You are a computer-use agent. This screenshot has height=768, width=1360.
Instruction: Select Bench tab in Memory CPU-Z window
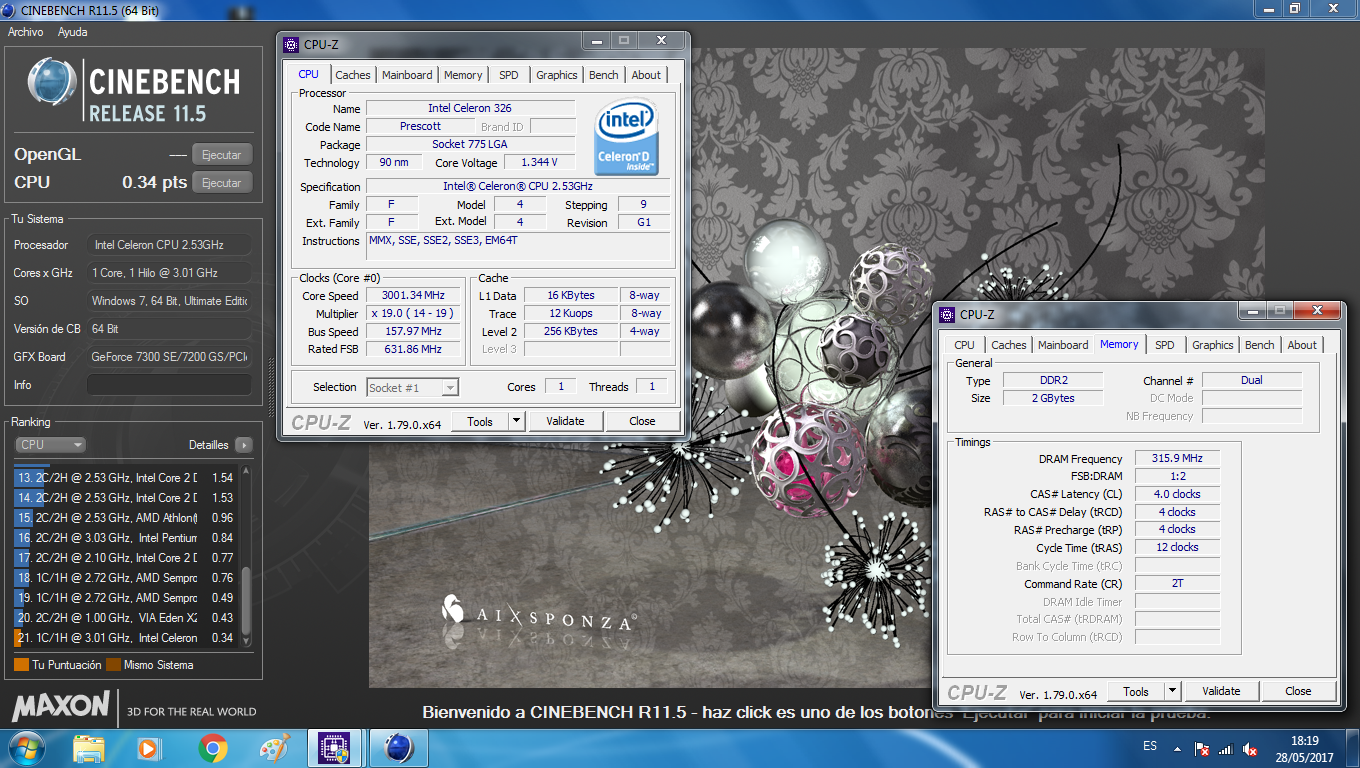coord(1260,345)
